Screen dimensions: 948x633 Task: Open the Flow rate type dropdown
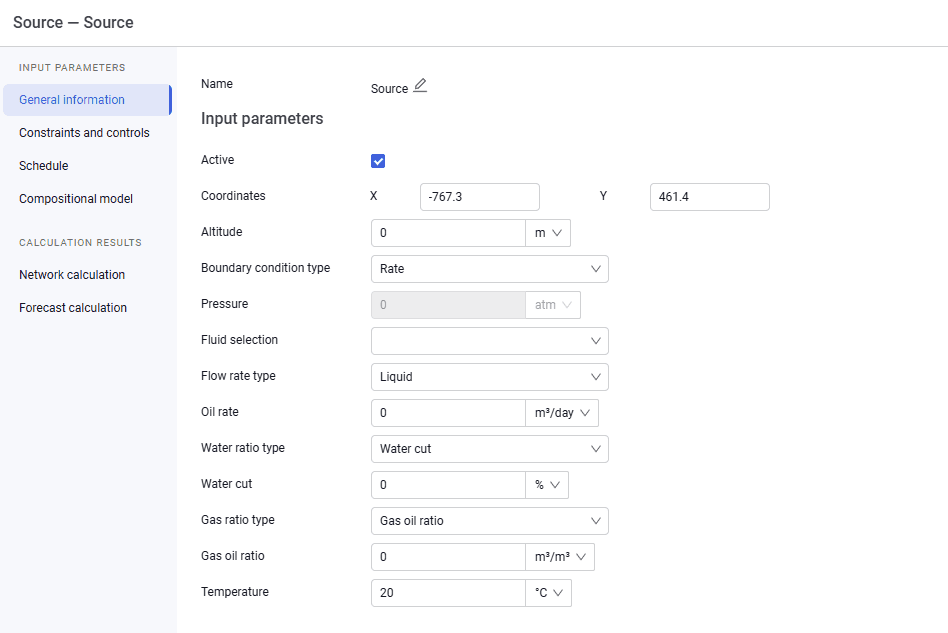pyautogui.click(x=490, y=377)
